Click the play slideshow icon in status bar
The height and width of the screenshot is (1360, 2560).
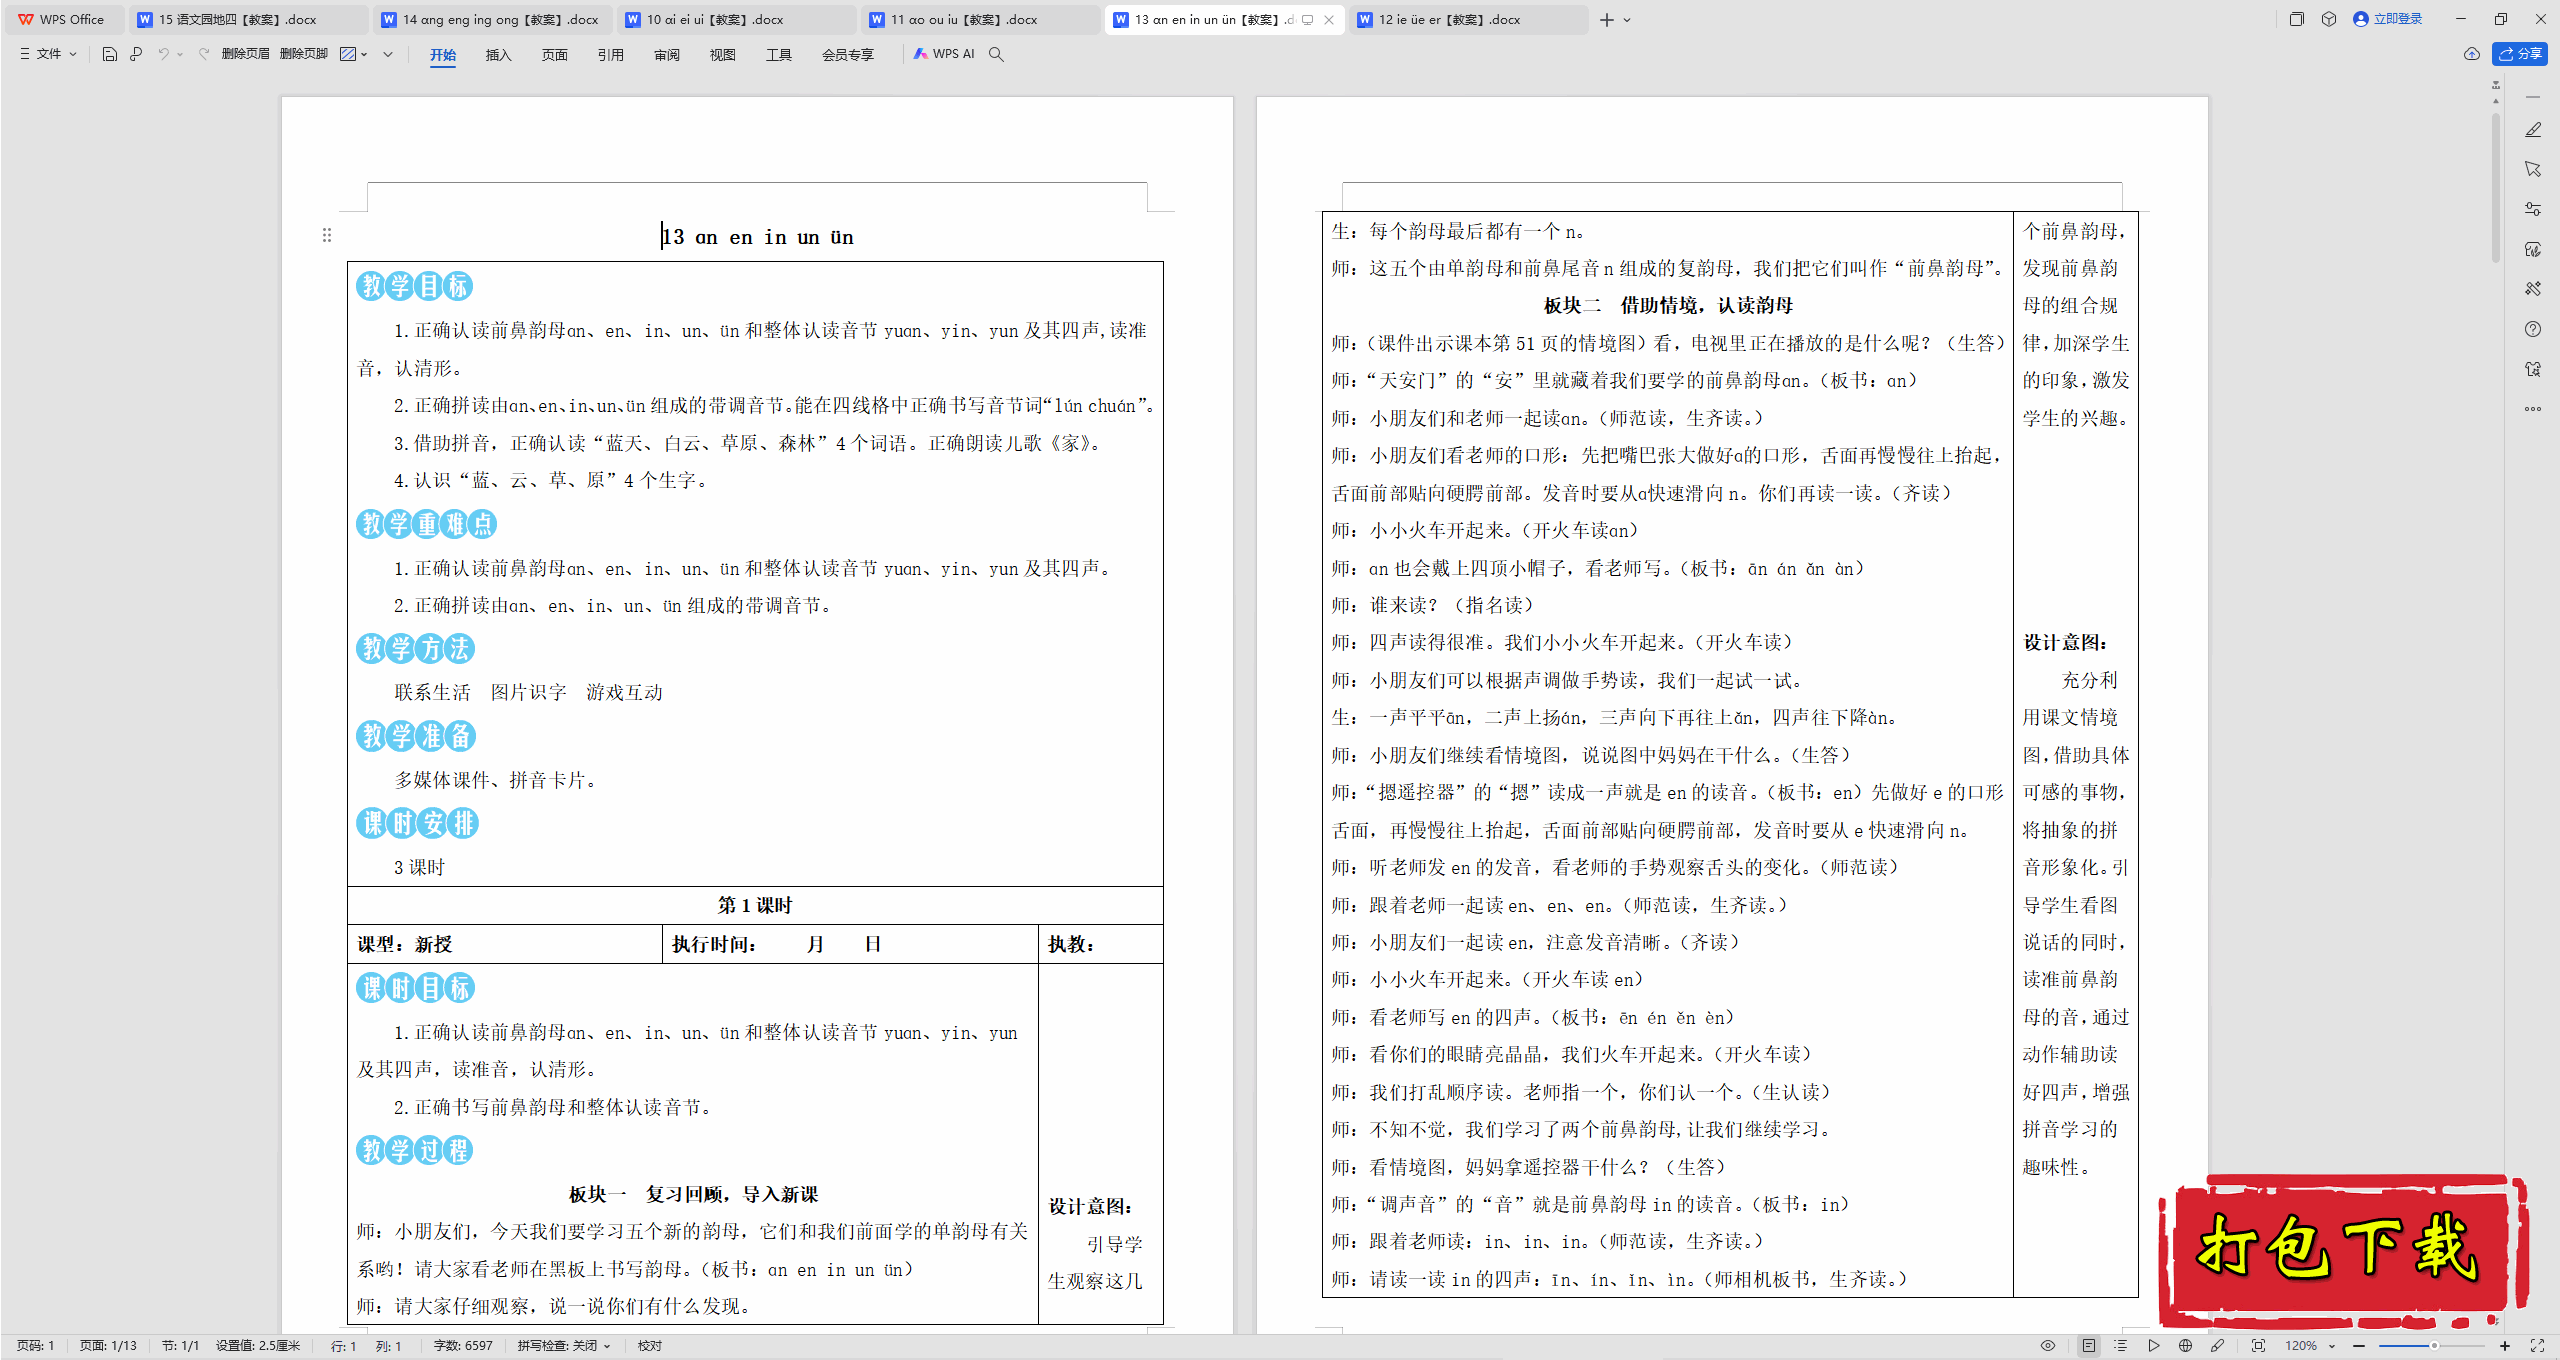click(x=2153, y=1346)
